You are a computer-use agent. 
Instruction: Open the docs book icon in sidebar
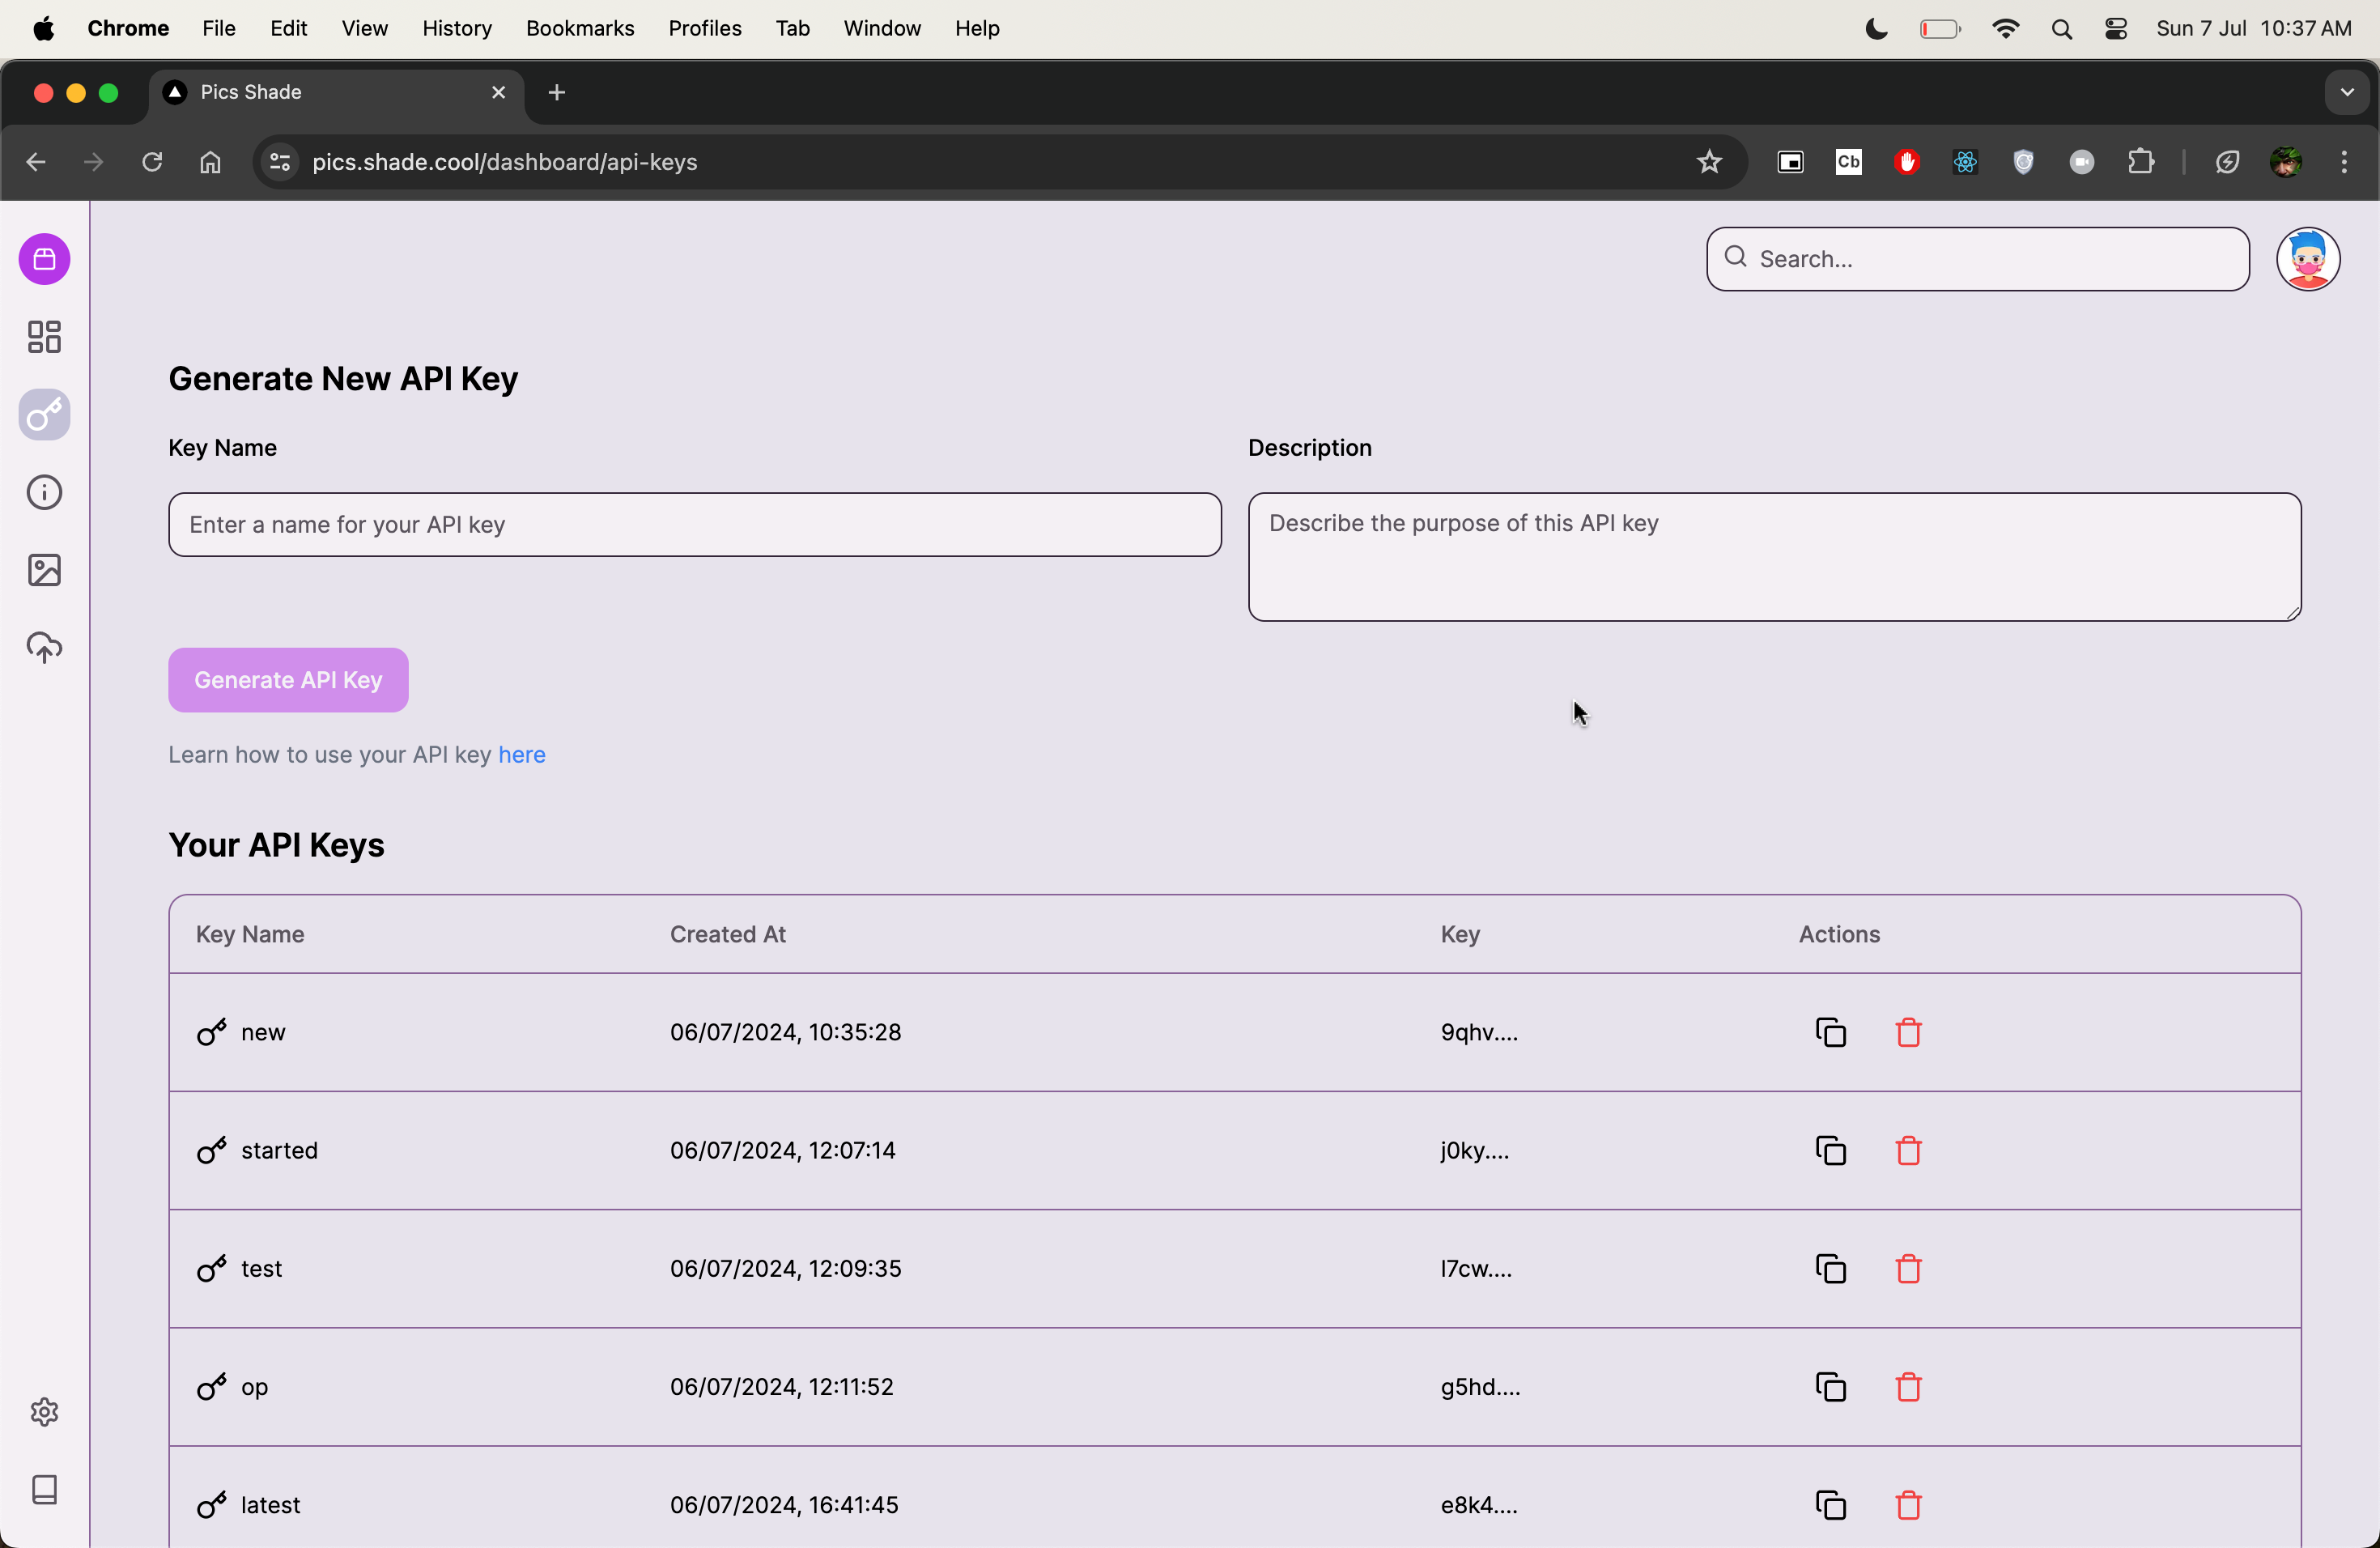(45, 1490)
